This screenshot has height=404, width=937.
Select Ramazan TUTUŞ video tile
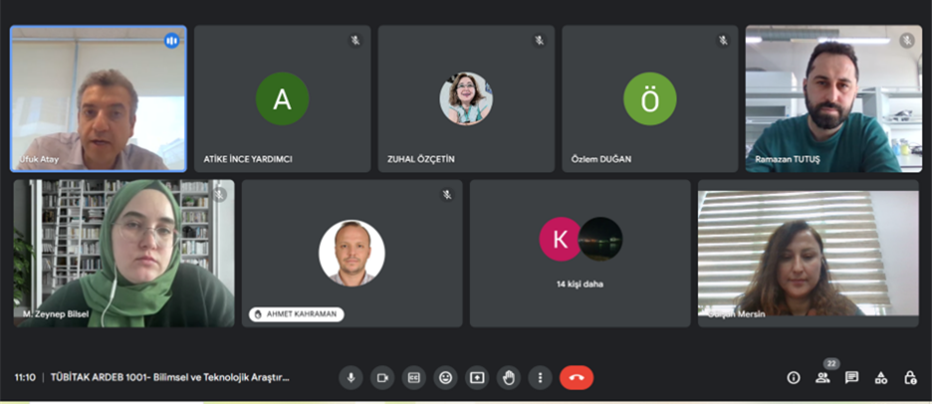point(834,99)
